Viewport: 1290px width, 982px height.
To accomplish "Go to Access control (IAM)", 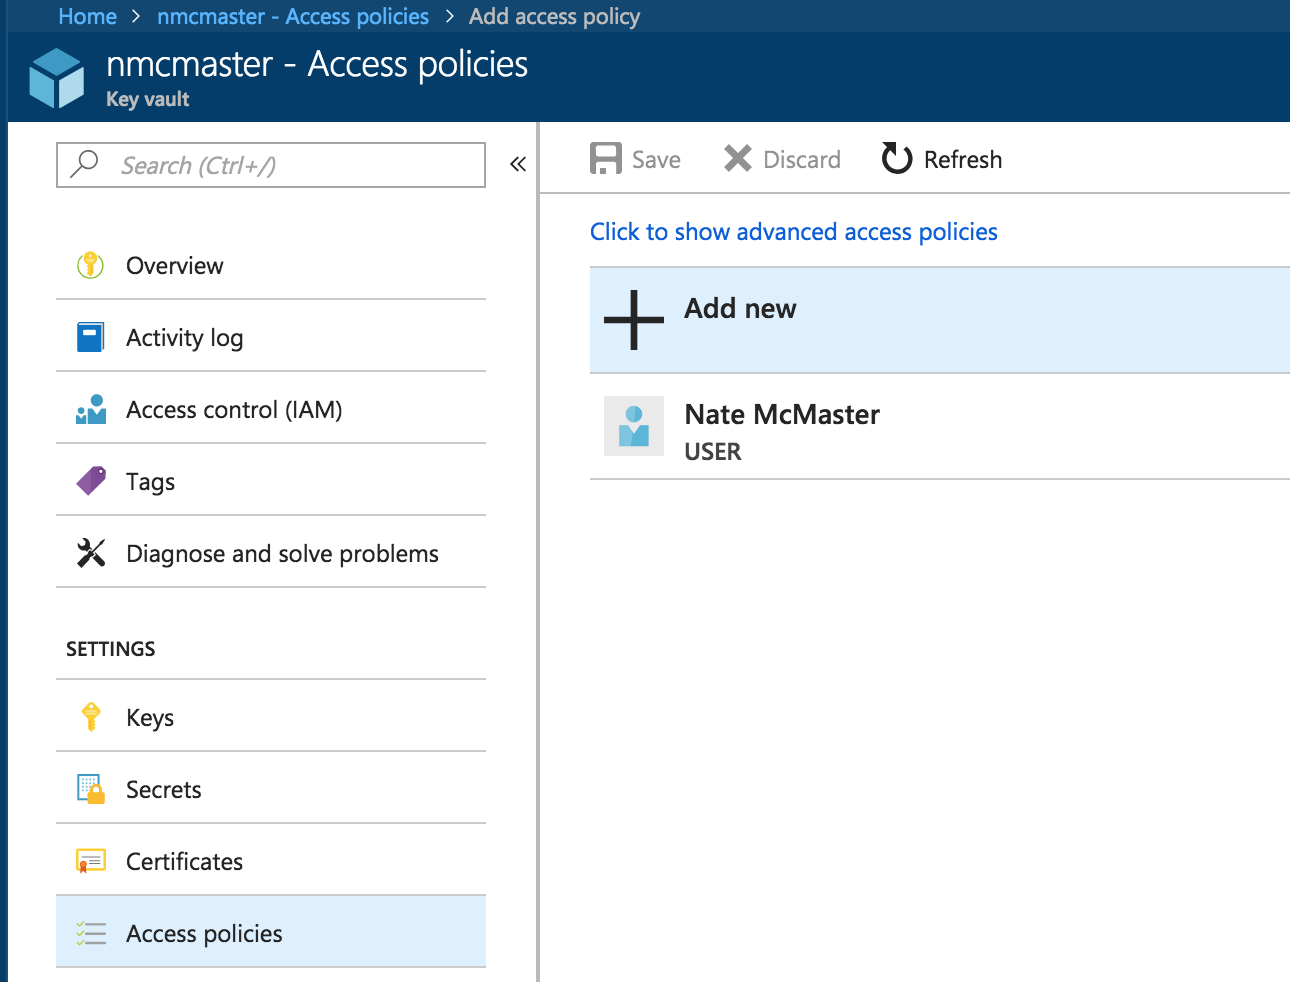I will point(271,409).
